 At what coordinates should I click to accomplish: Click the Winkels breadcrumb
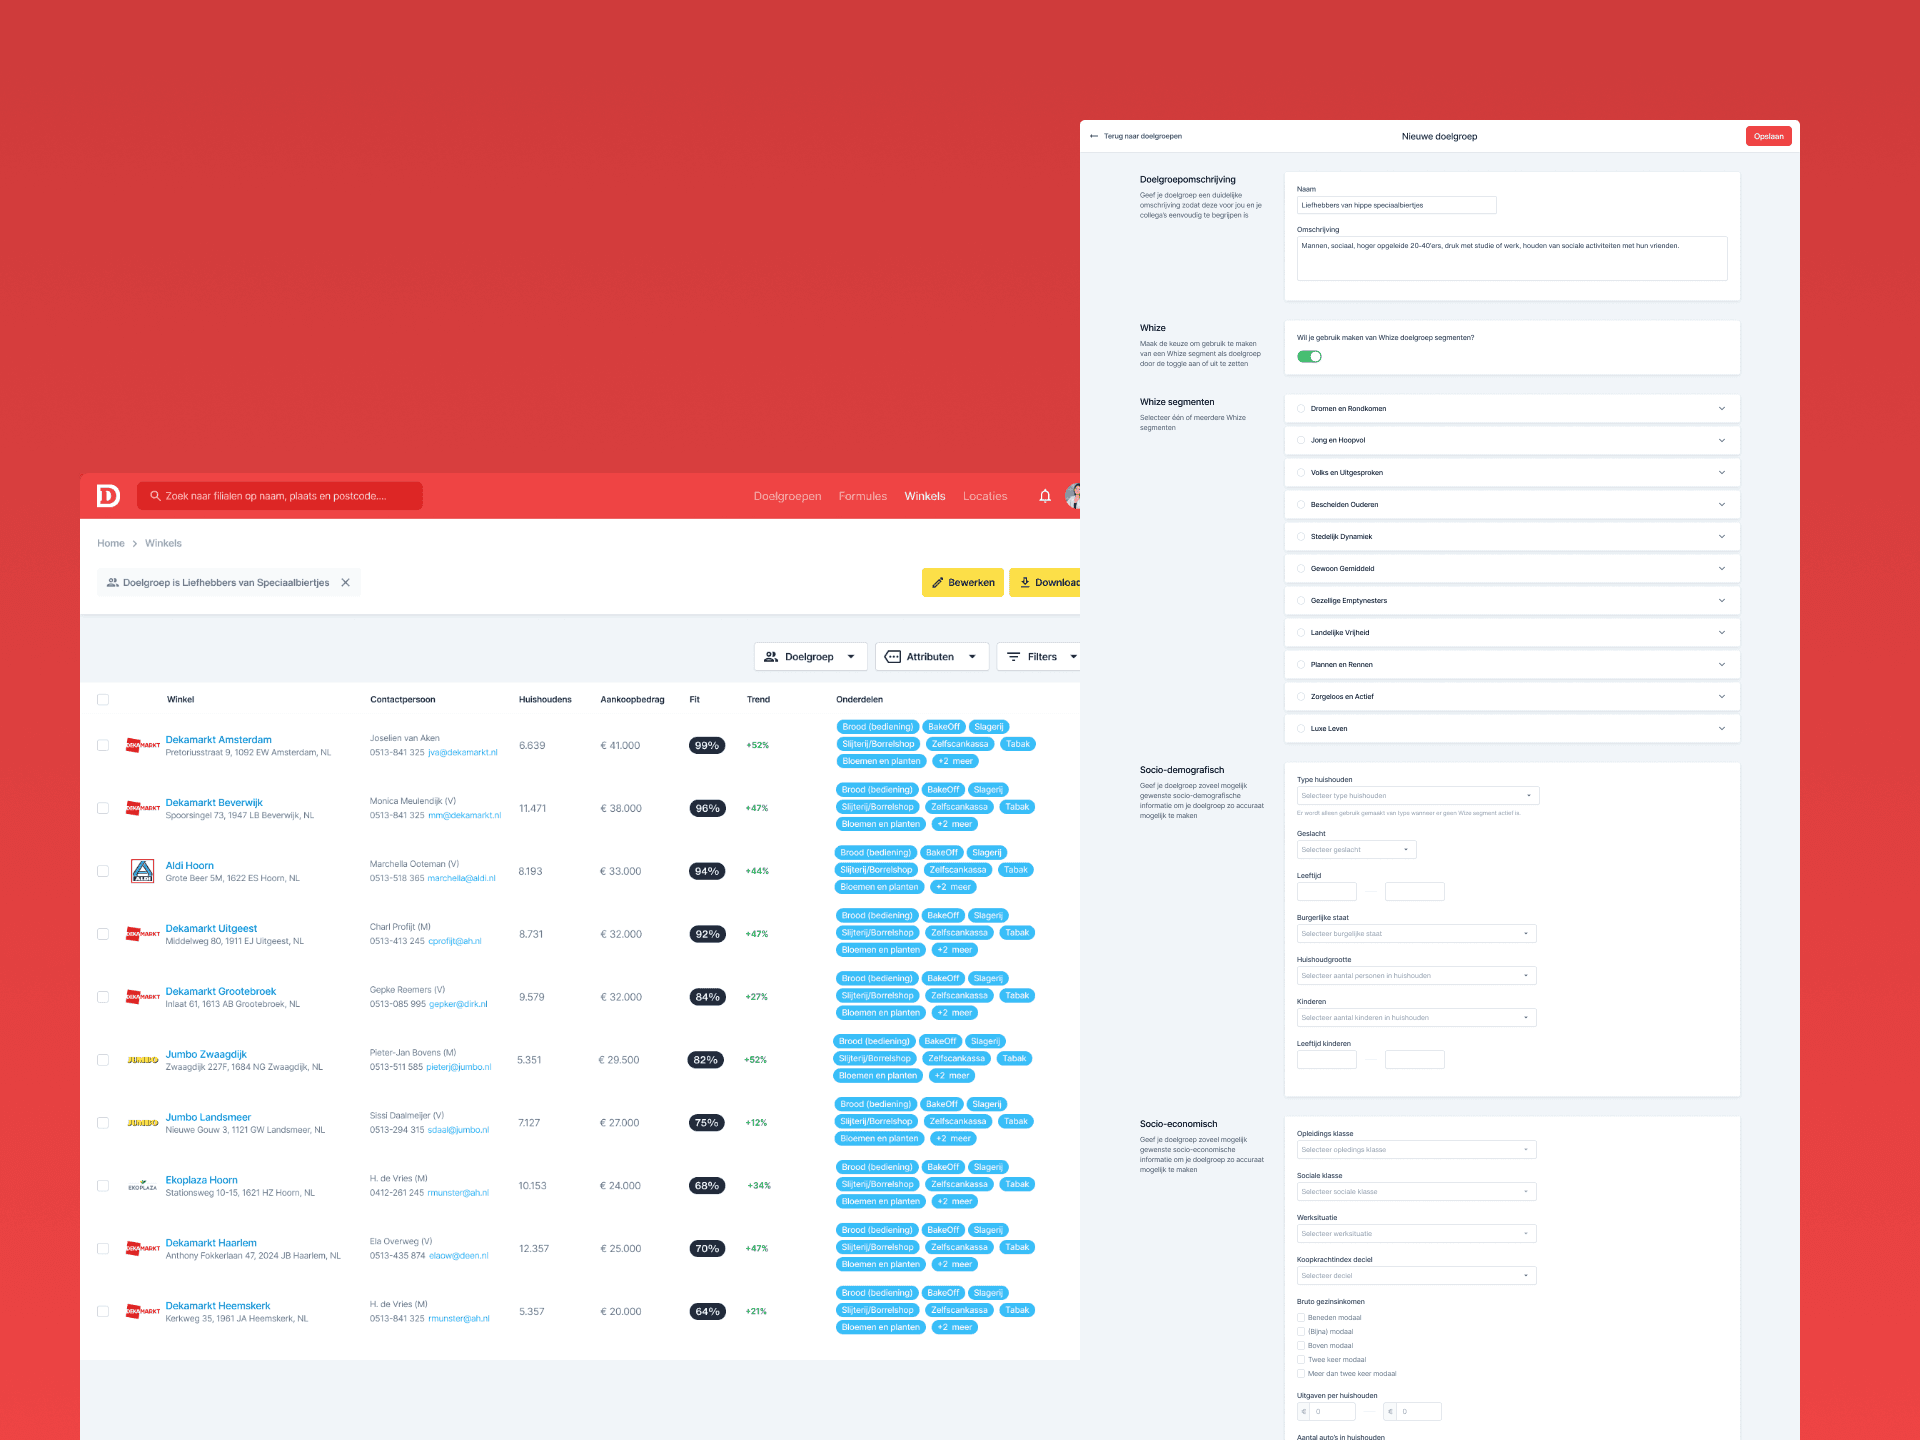pos(163,544)
